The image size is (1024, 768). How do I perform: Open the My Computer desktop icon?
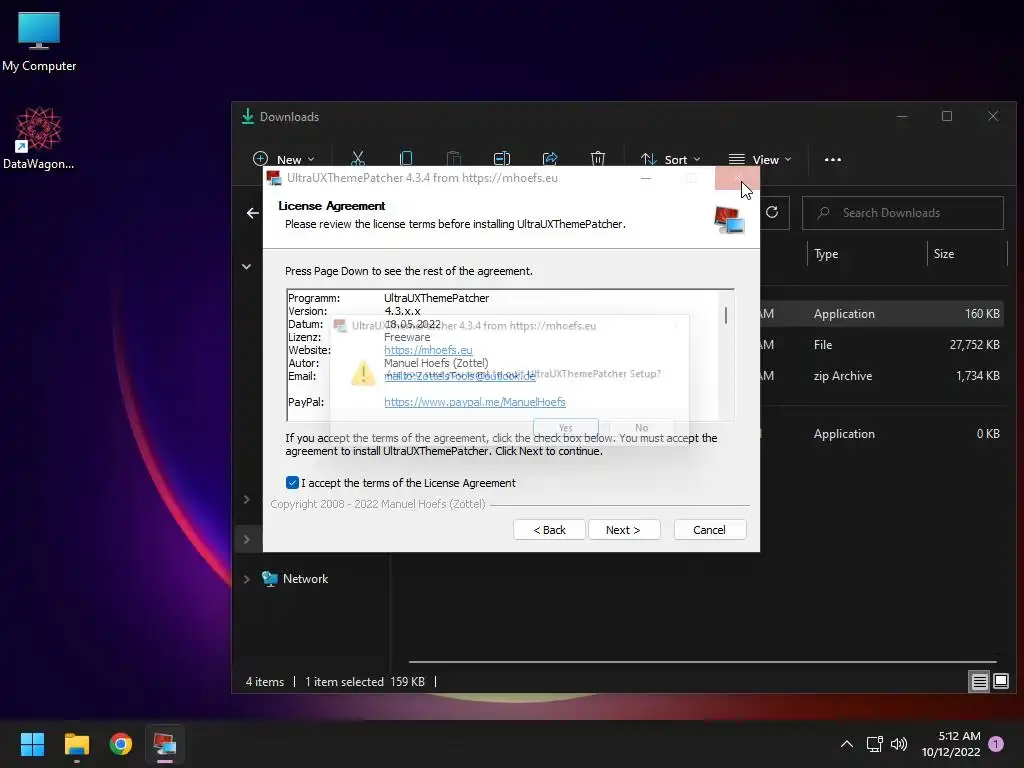pyautogui.click(x=39, y=42)
